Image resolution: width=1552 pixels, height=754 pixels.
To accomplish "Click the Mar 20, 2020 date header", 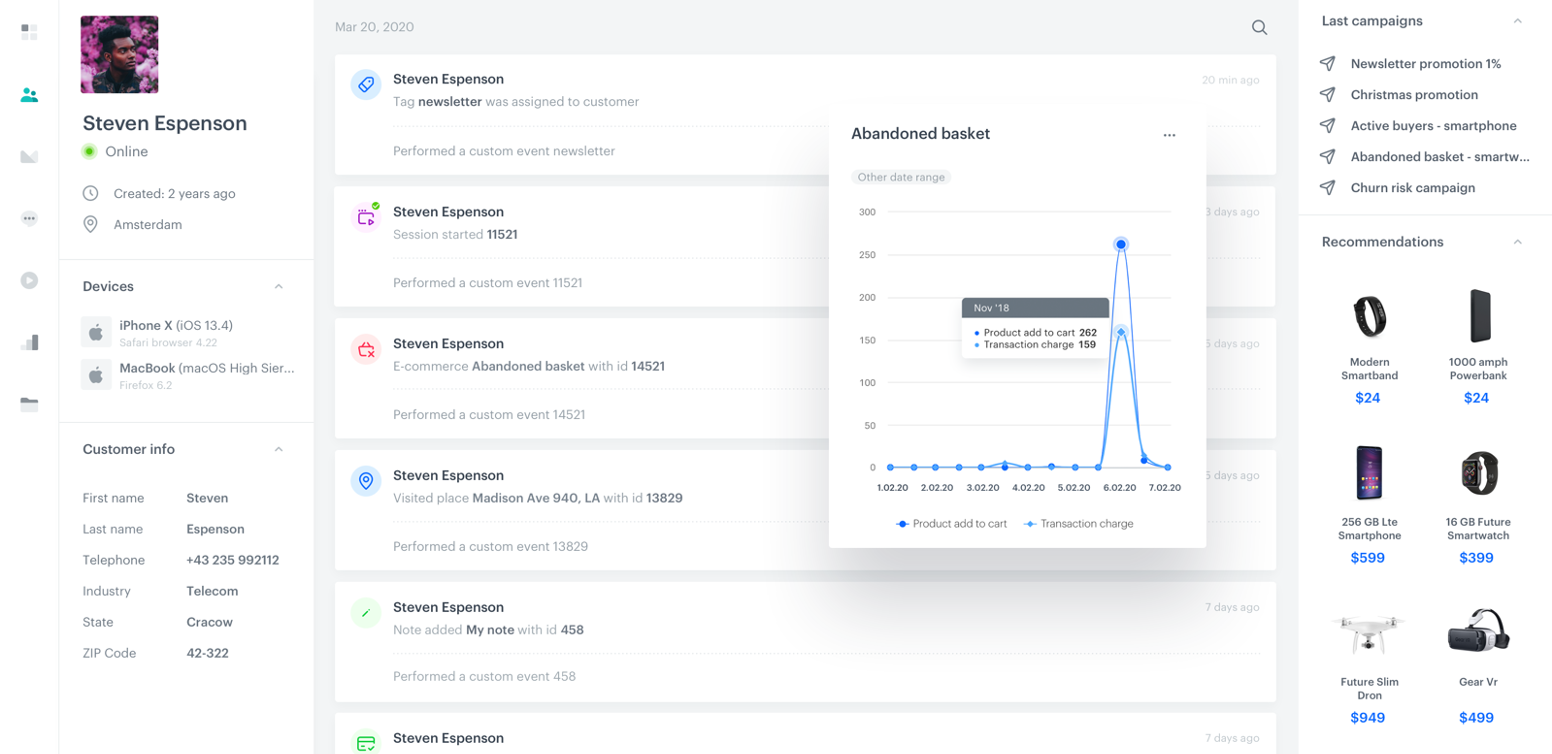I will [x=374, y=27].
